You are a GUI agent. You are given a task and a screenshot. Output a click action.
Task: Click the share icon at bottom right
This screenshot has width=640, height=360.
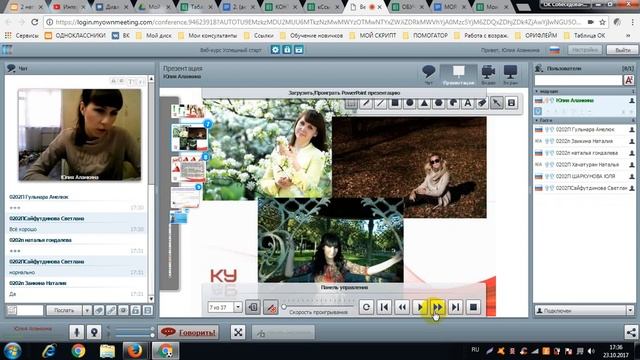point(630,332)
